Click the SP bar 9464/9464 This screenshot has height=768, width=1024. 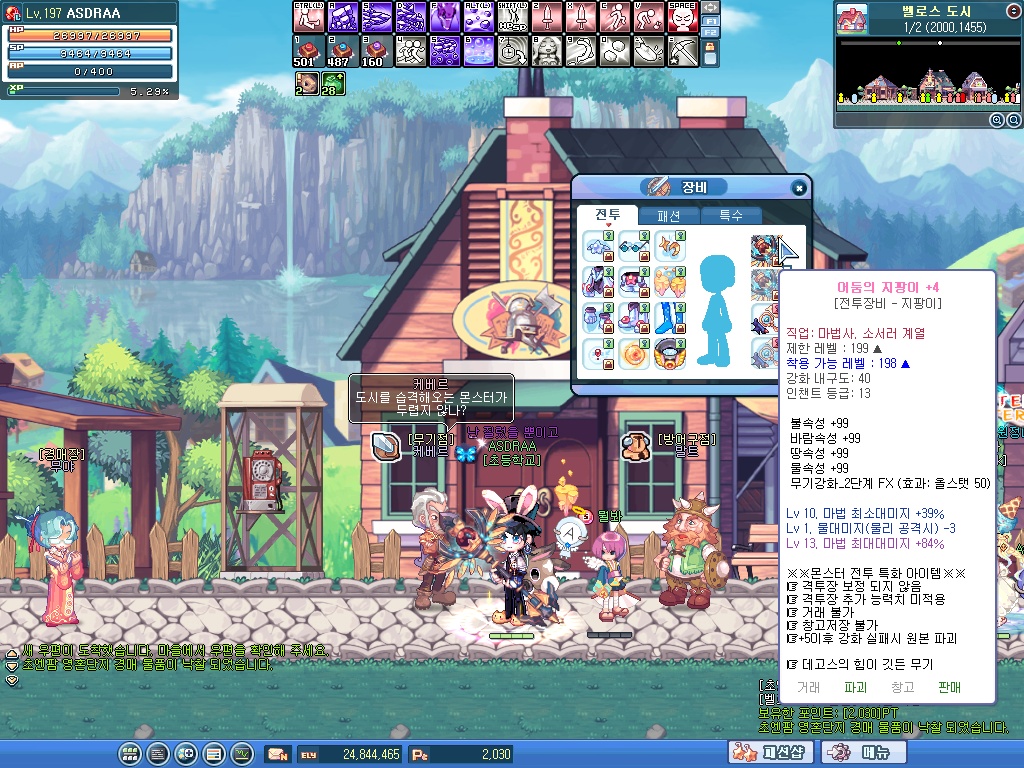[90, 54]
